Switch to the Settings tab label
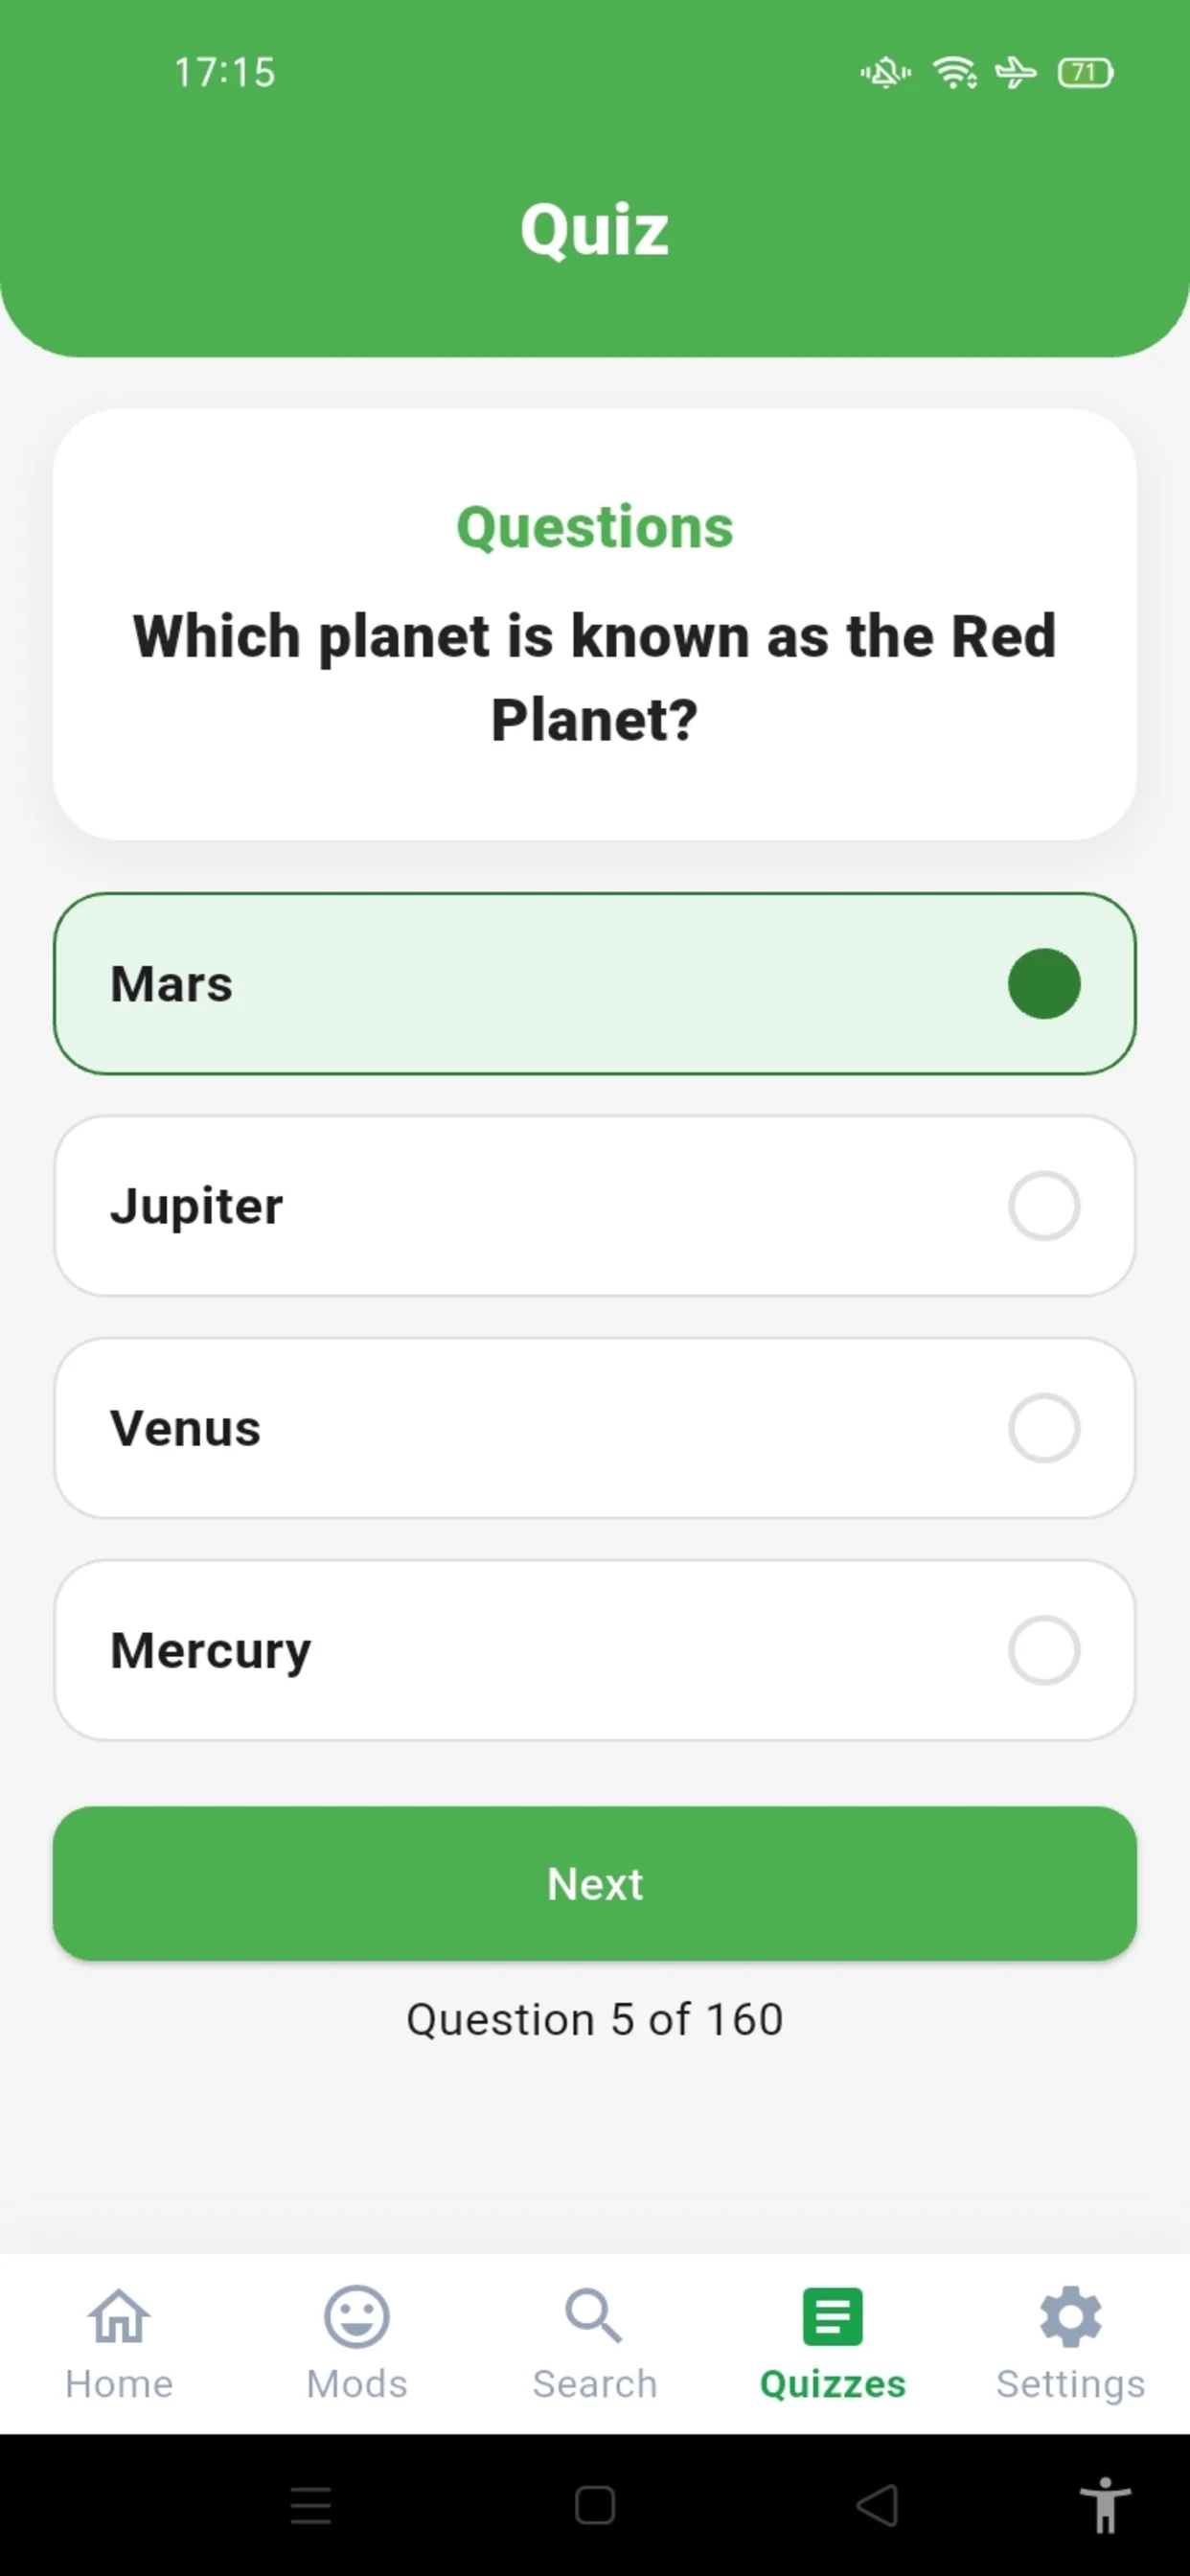This screenshot has width=1190, height=2576. tap(1070, 2385)
